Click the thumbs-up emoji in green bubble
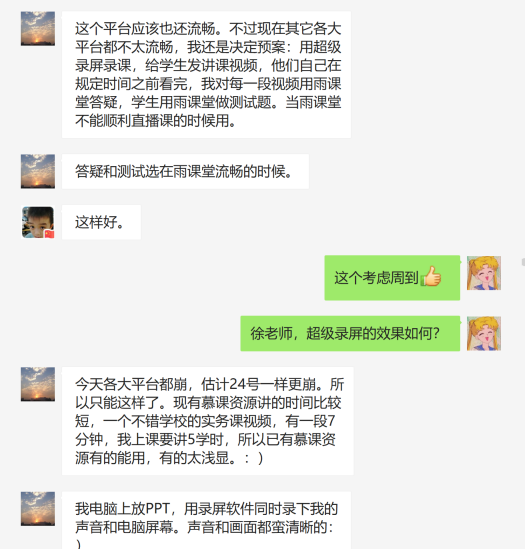 click(430, 276)
